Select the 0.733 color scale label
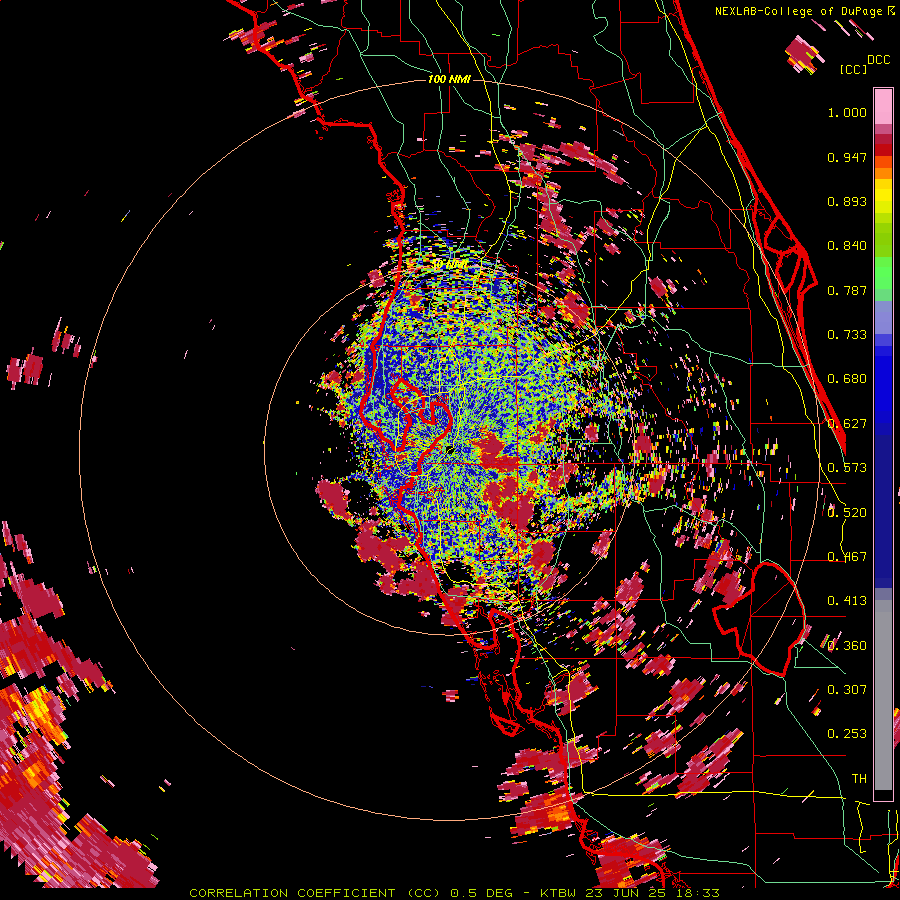This screenshot has height=900, width=900. point(847,335)
